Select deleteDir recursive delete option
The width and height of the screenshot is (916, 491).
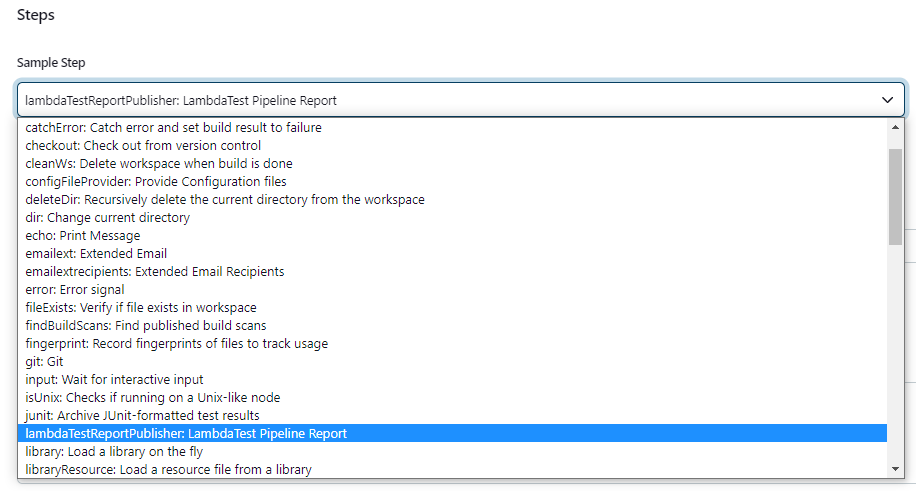[225, 199]
